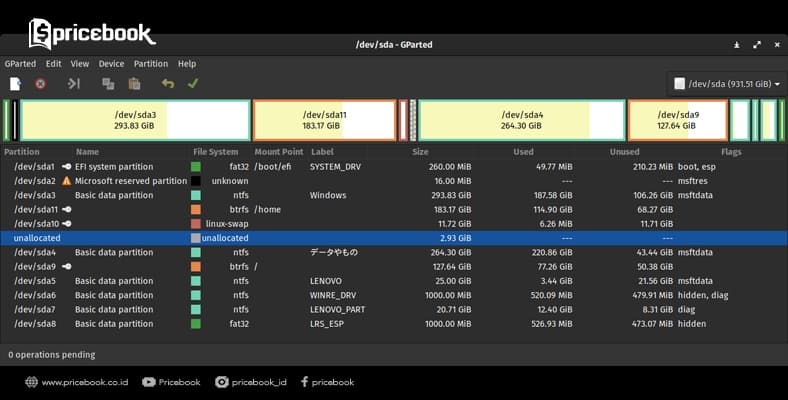Viewport: 788px width, 400px height.
Task: Click the /boot/efi mount point cell
Action: pos(273,167)
